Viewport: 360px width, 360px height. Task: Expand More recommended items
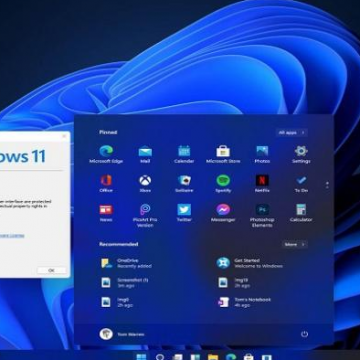pyautogui.click(x=294, y=244)
